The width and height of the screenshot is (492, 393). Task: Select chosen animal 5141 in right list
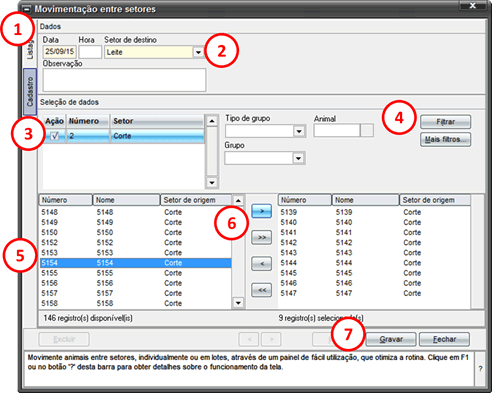(374, 232)
